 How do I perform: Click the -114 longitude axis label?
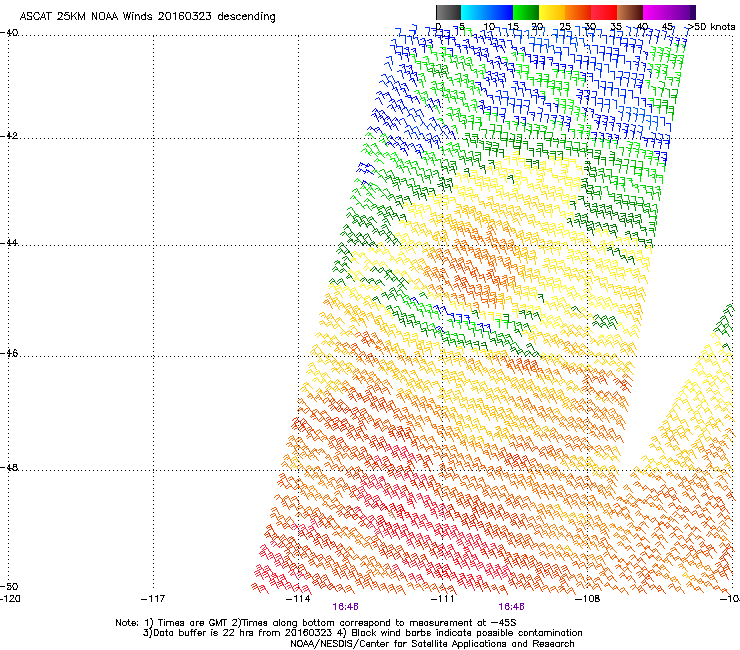(298, 599)
